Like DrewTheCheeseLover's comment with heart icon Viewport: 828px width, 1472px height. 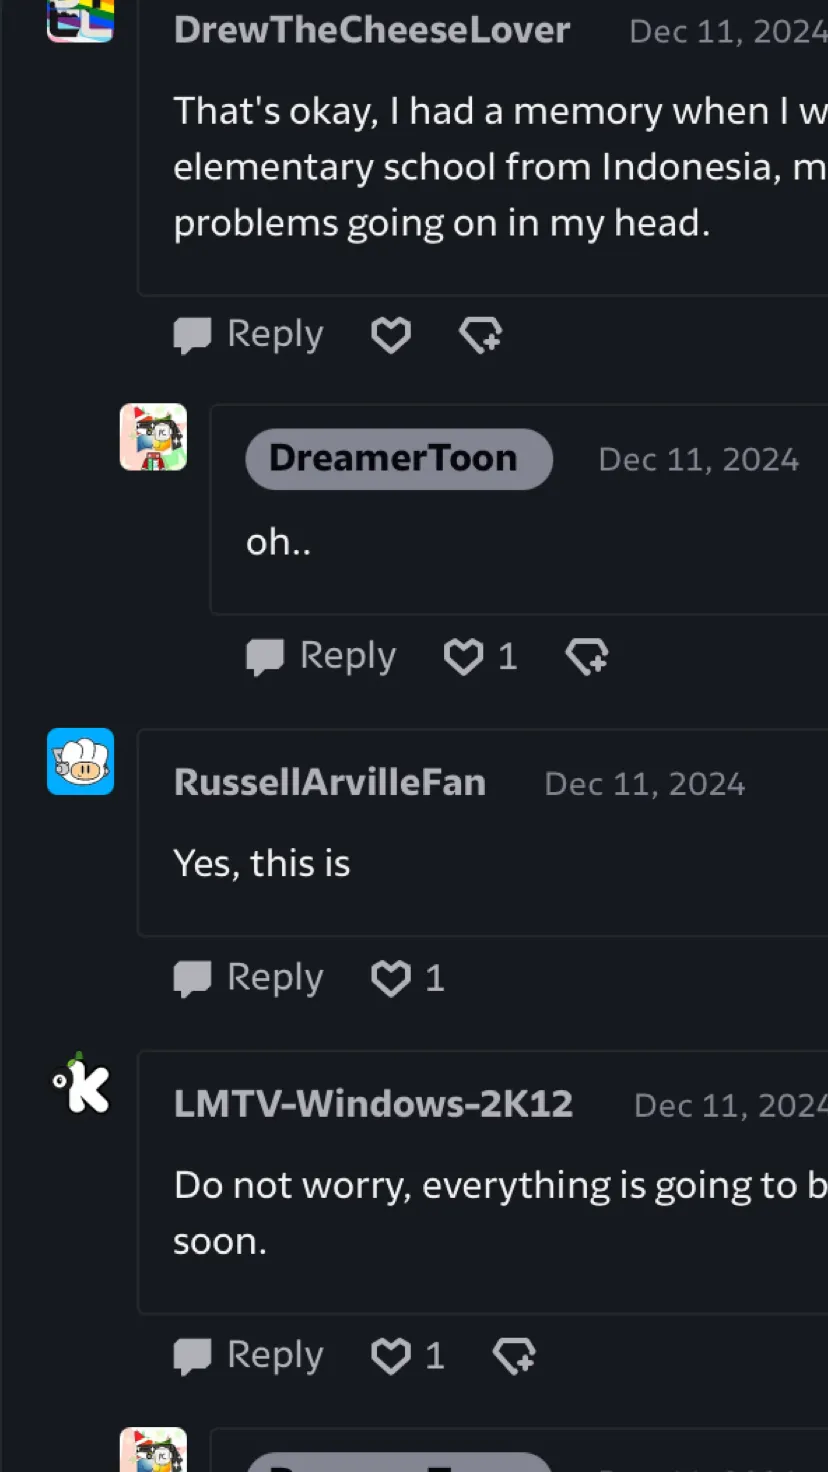click(391, 335)
